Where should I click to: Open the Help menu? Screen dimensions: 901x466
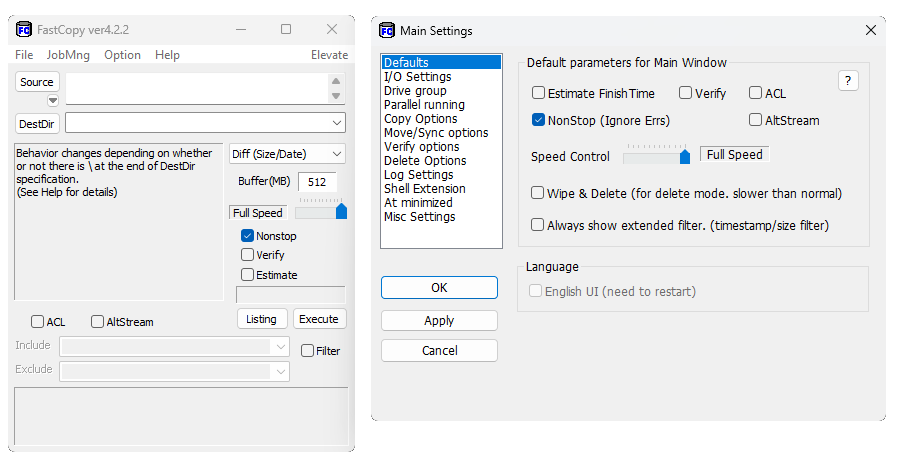coord(167,55)
